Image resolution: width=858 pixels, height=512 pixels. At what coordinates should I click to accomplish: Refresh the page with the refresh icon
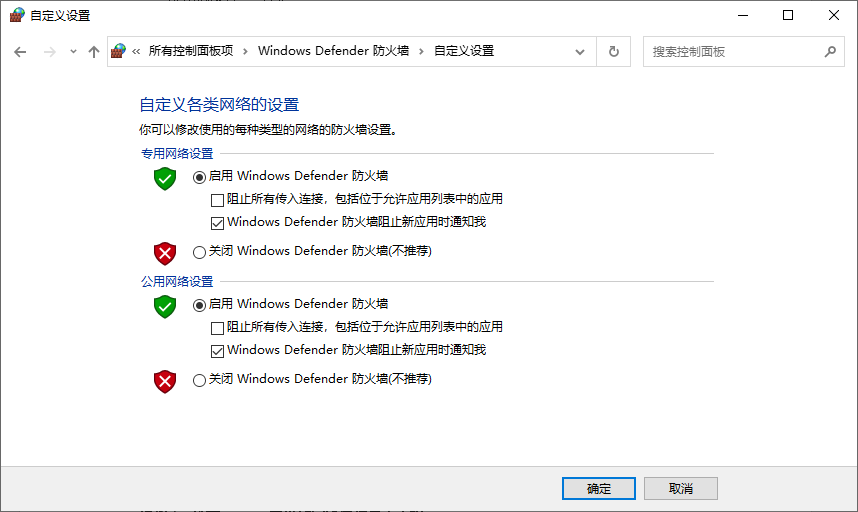pyautogui.click(x=614, y=51)
